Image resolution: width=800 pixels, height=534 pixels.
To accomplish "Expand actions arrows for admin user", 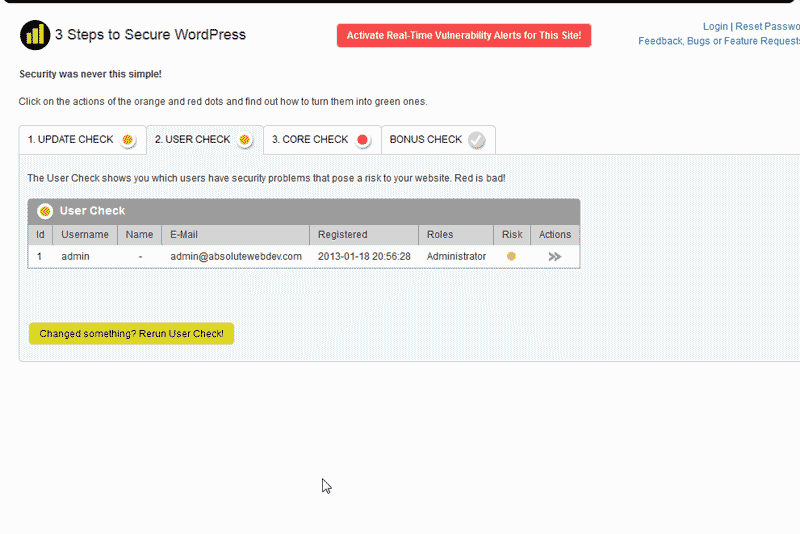I will pyautogui.click(x=555, y=257).
